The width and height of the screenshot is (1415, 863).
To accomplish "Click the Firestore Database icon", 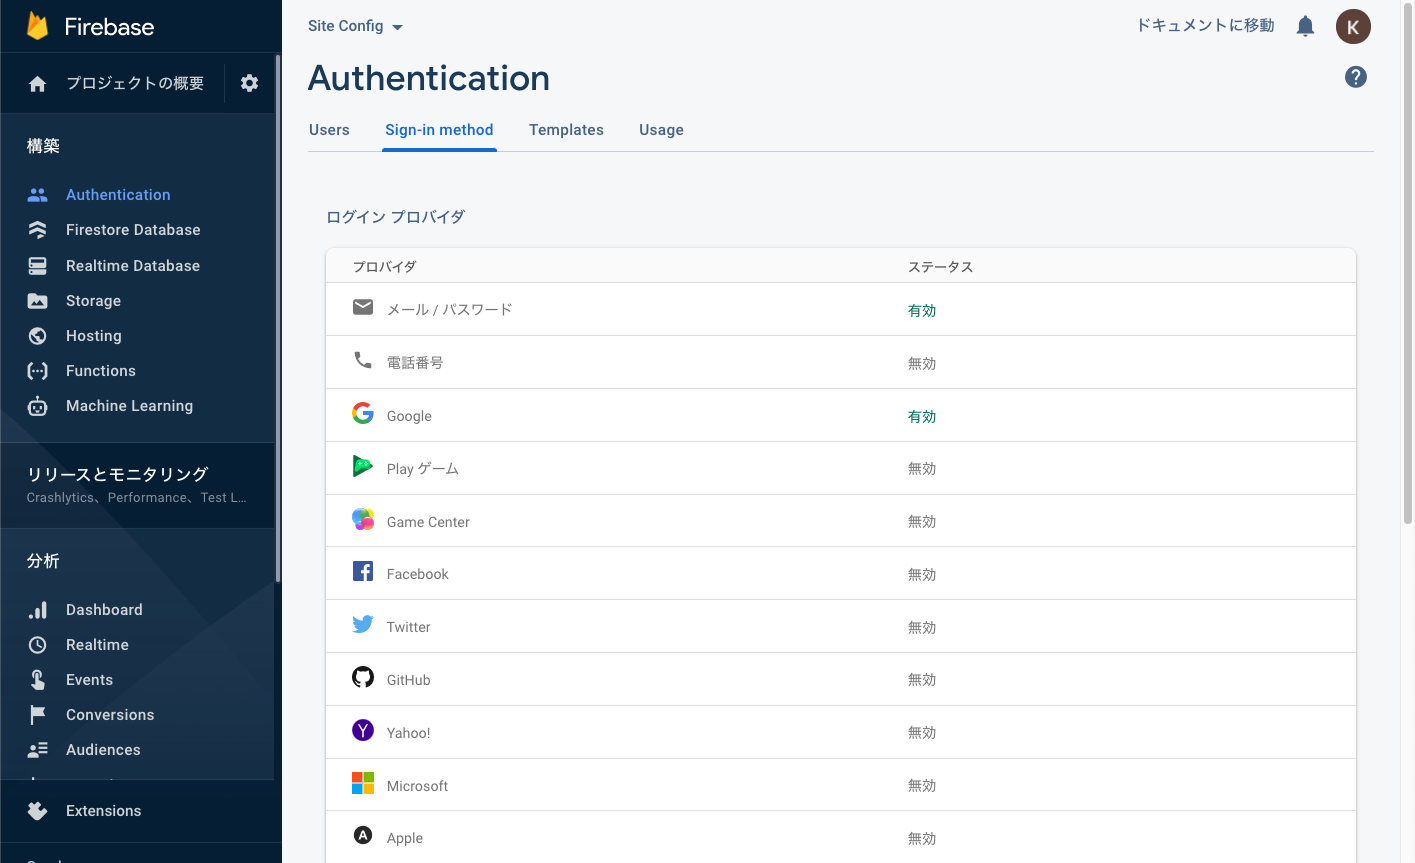I will click(38, 230).
